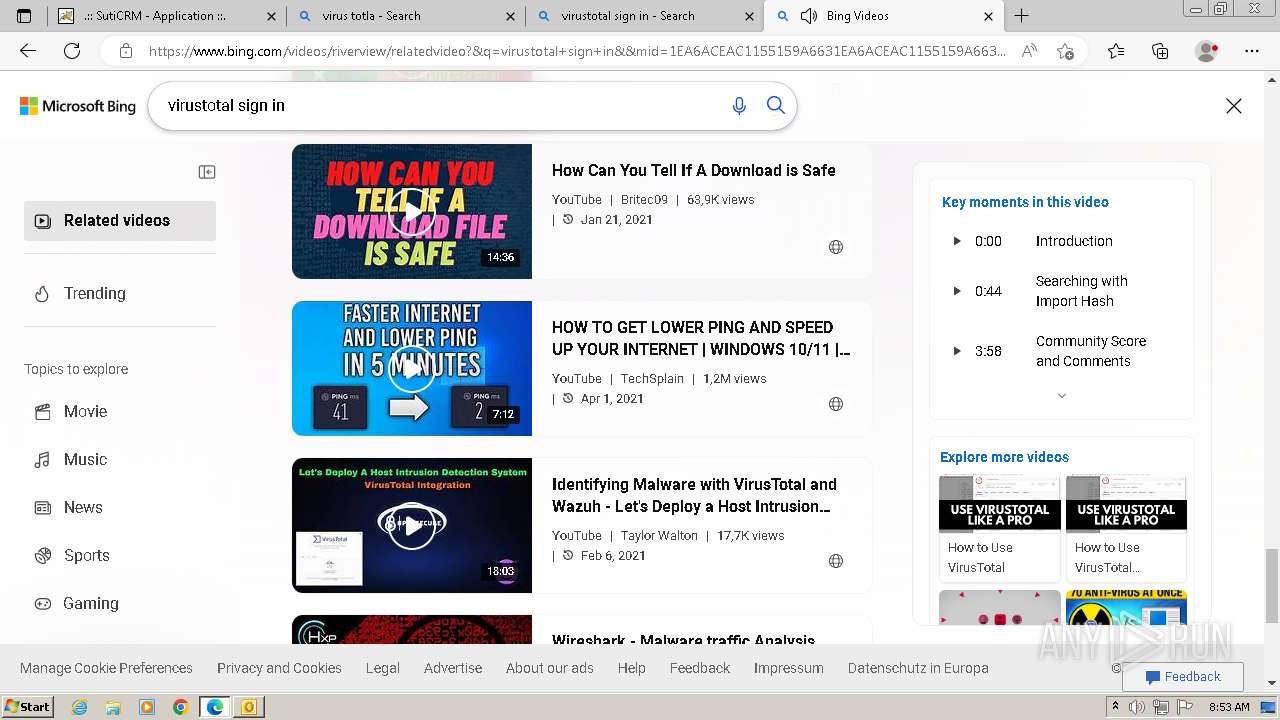The width and height of the screenshot is (1280, 720).
Task: Refresh the current page
Action: point(72,51)
